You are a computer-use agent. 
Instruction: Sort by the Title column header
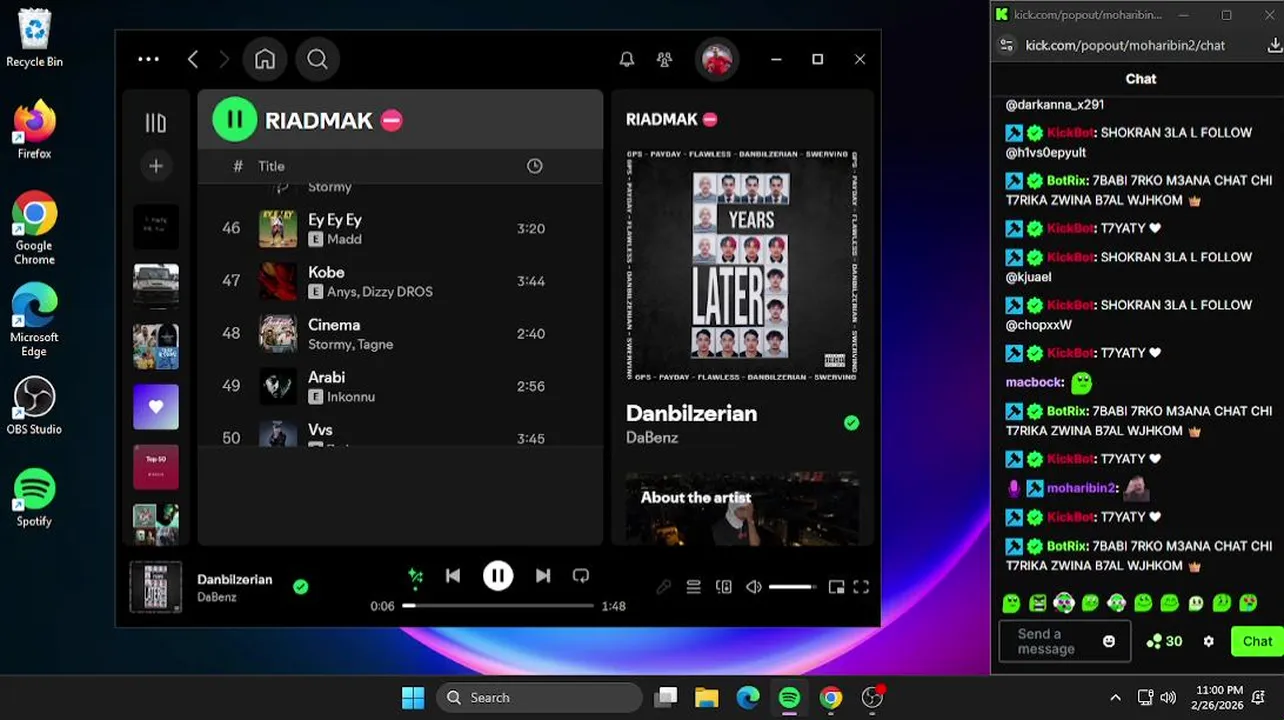point(271,166)
